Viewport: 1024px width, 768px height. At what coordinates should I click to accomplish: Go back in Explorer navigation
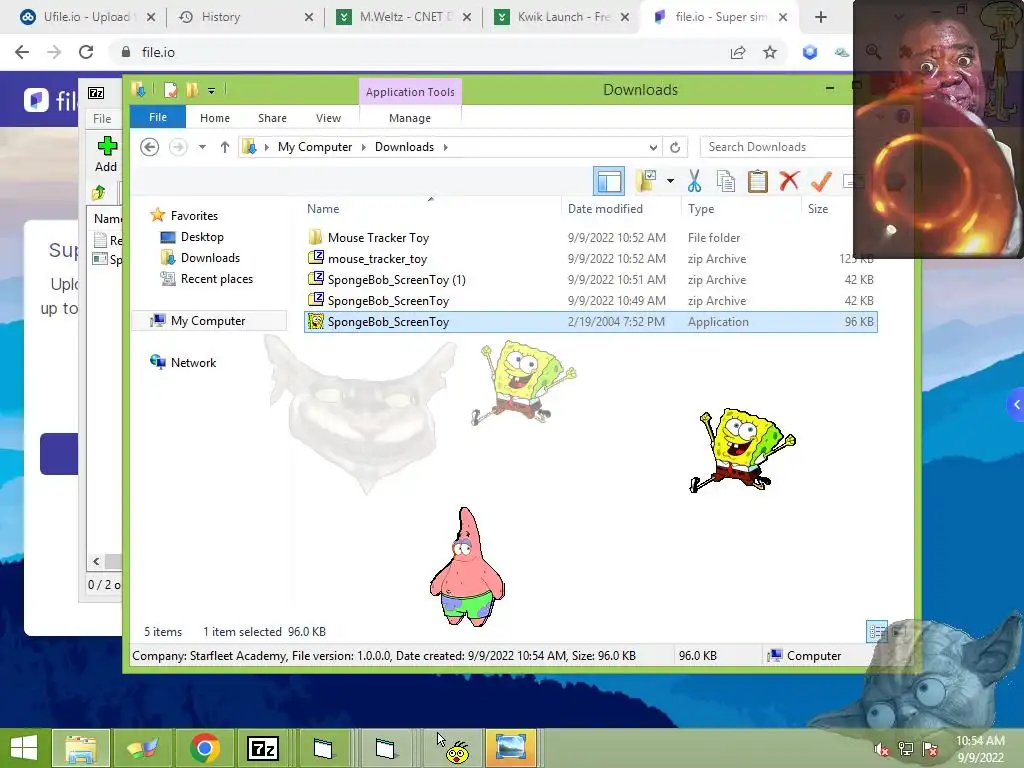pos(150,147)
